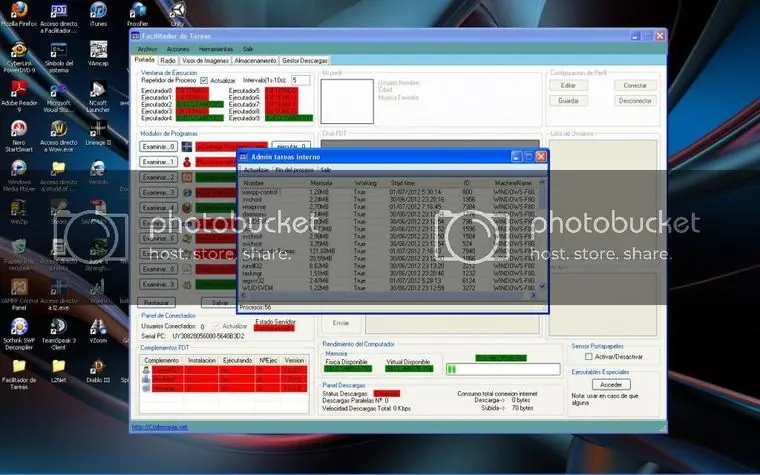Click the Mi perfil picture box
The image size is (760, 475).
click(347, 101)
